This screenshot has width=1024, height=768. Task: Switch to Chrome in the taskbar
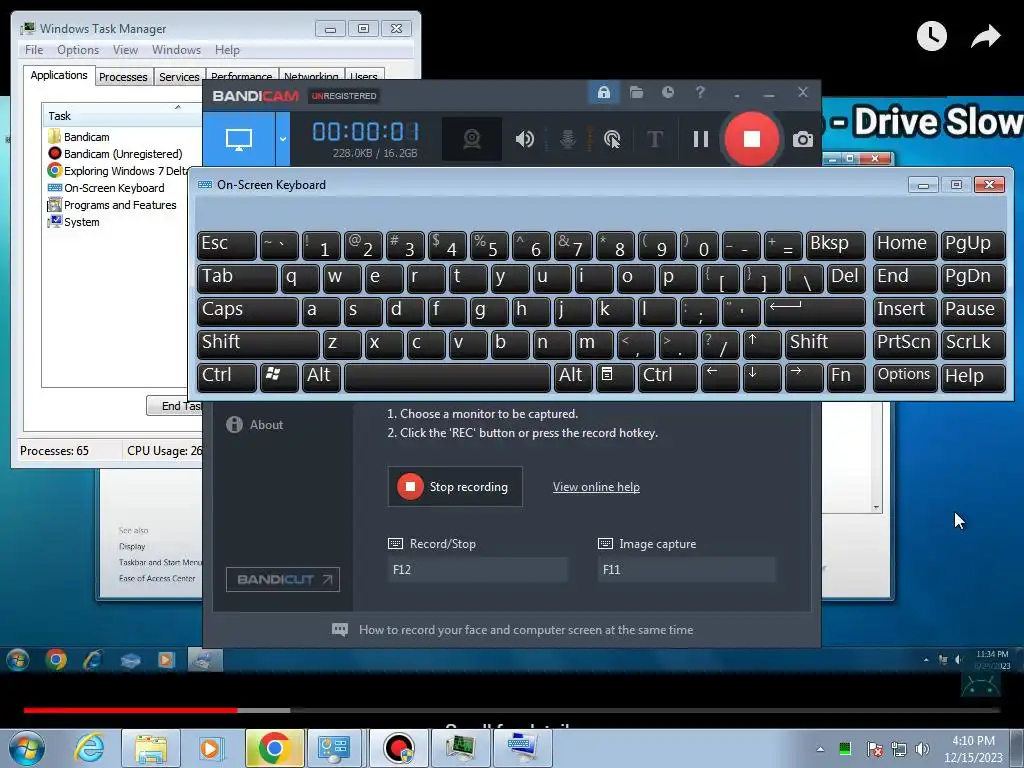274,748
